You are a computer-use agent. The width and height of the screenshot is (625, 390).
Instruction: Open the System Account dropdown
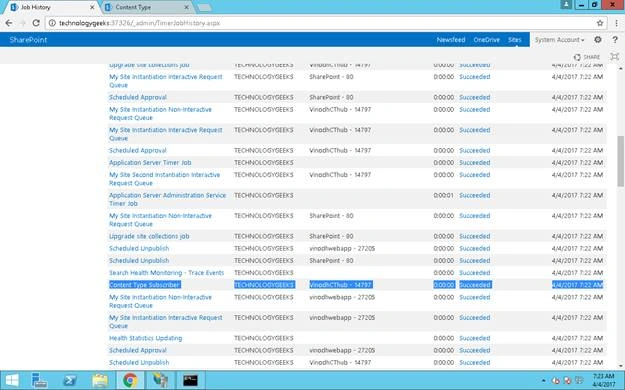click(x=559, y=39)
